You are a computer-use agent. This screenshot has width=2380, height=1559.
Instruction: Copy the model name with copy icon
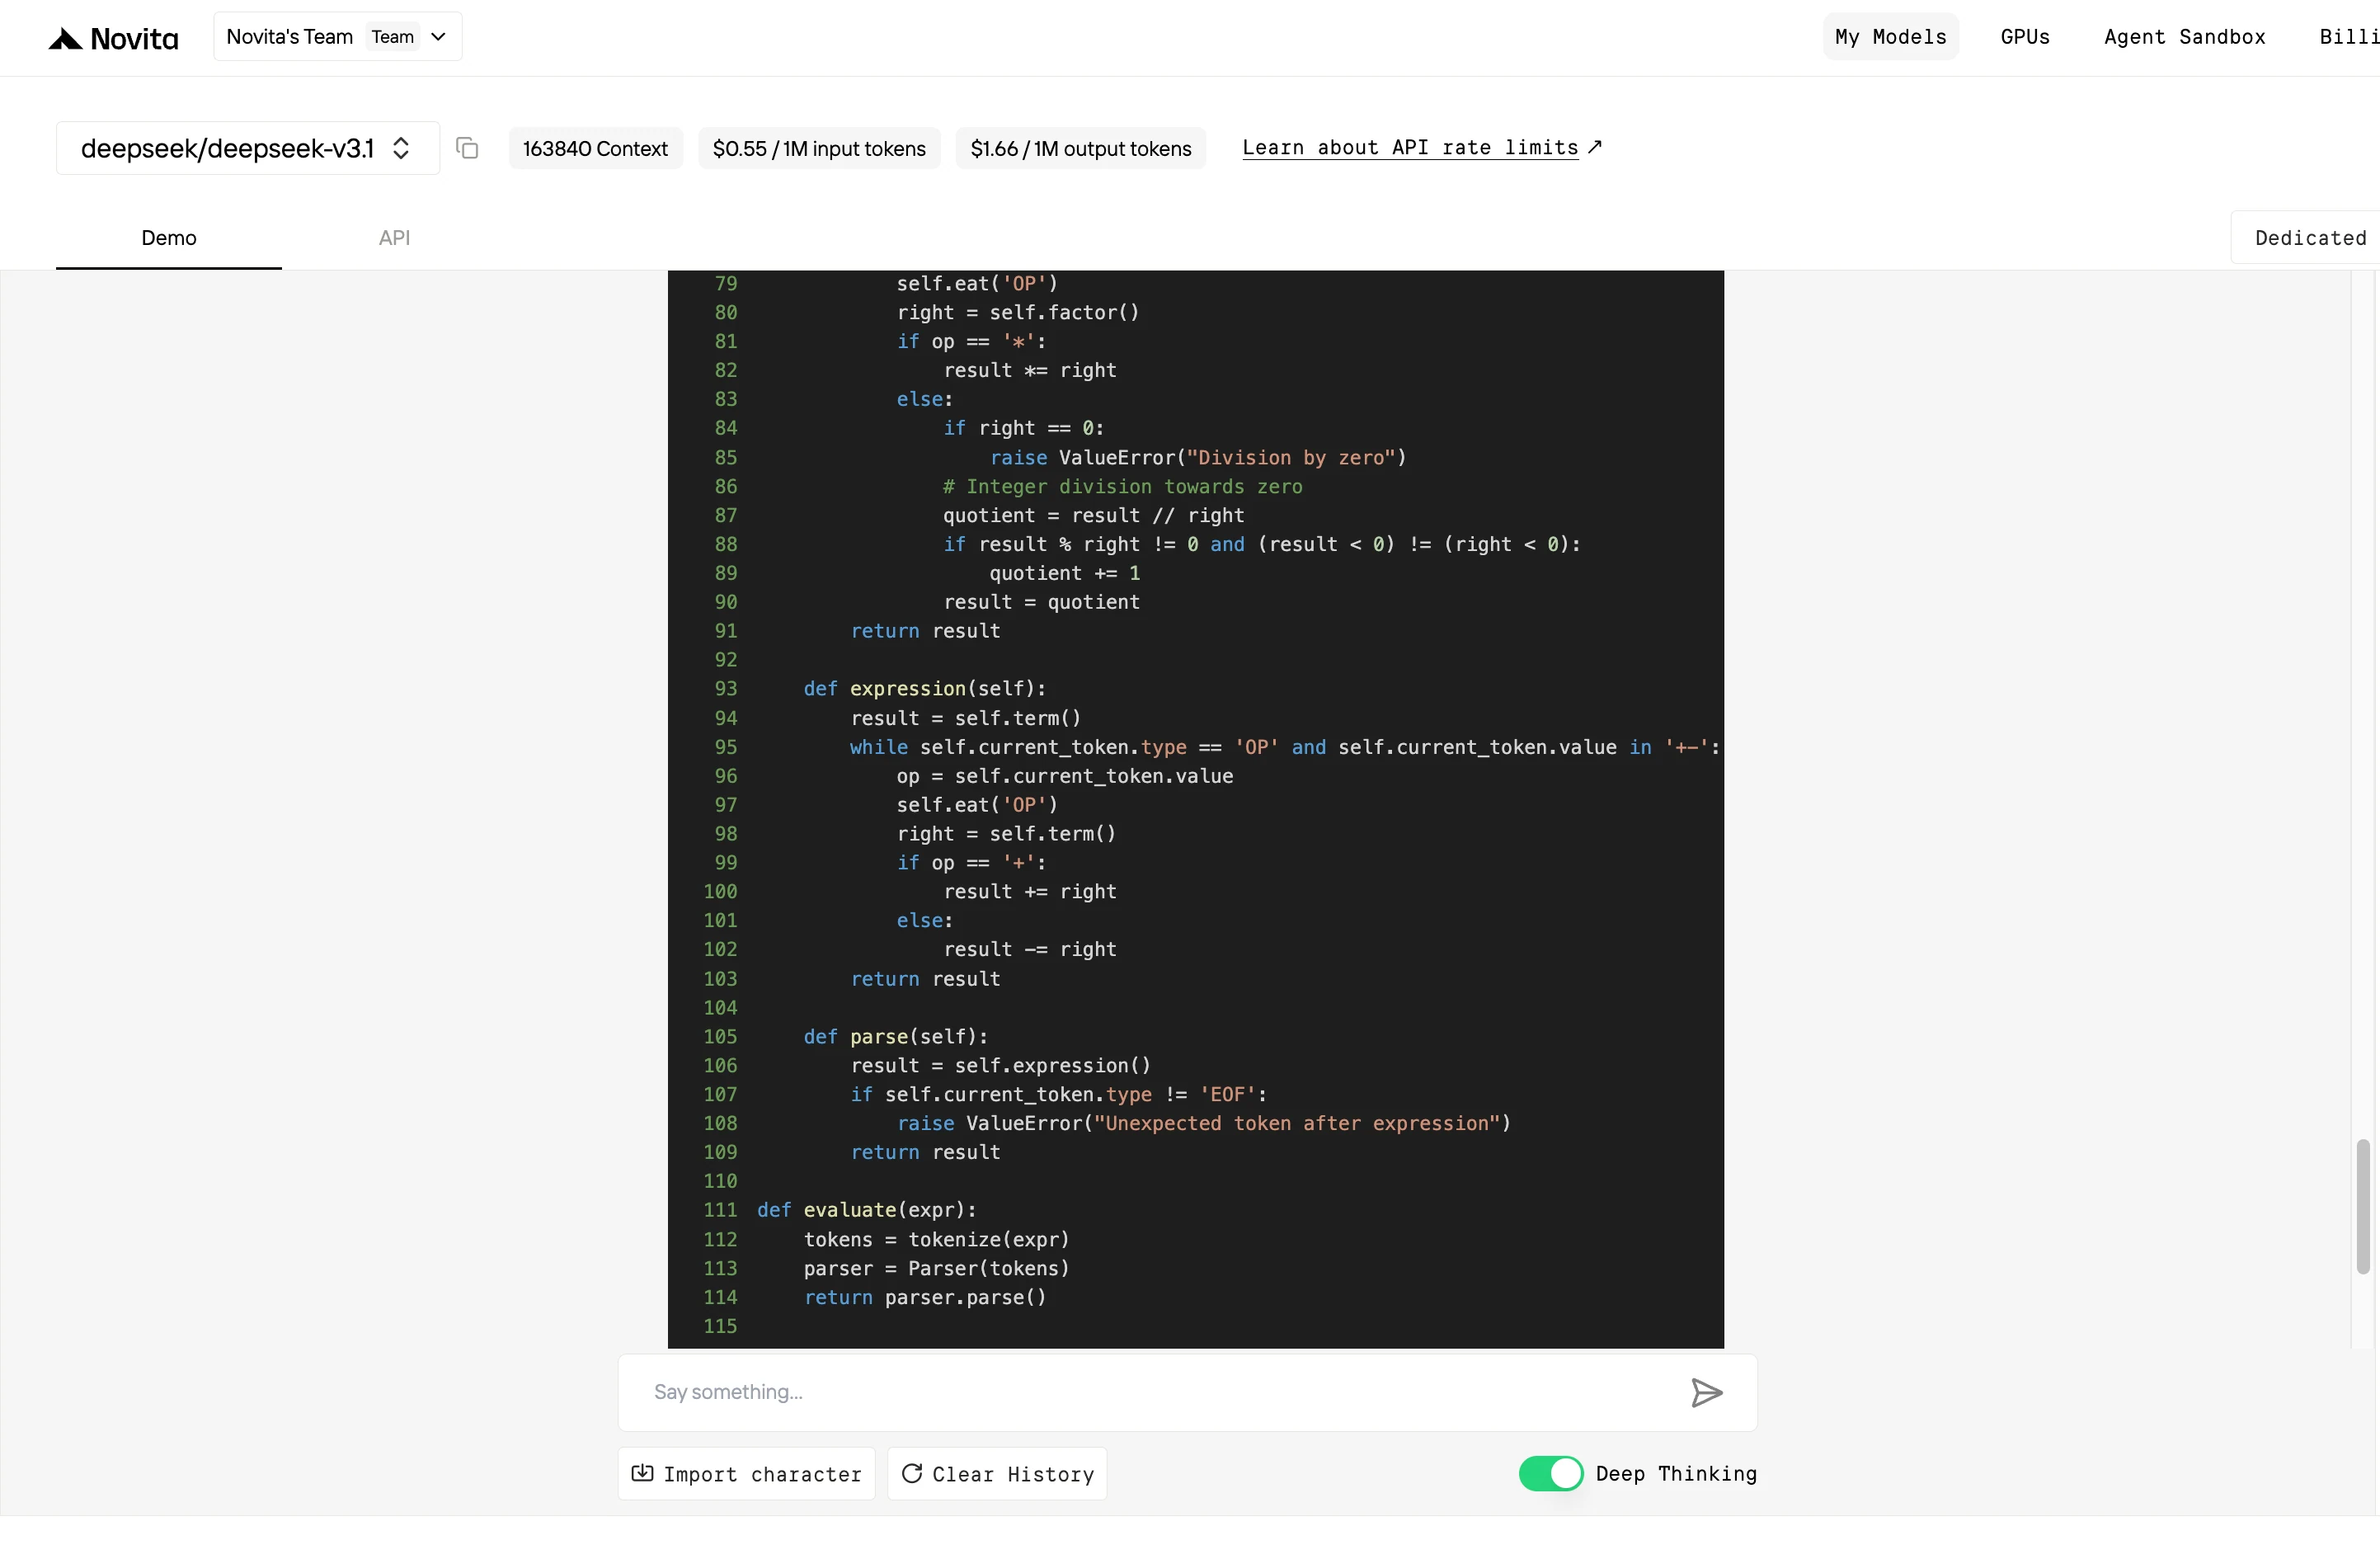point(467,148)
